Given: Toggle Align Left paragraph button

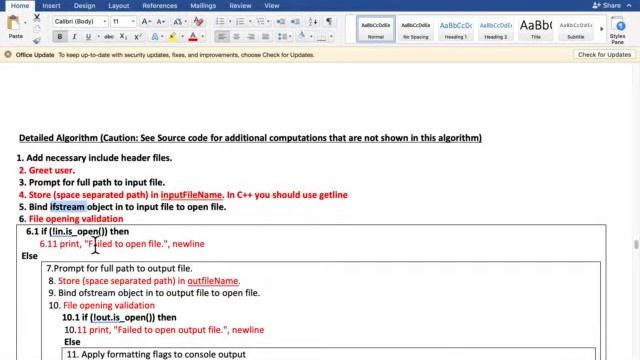Looking at the screenshot, I should [222, 37].
